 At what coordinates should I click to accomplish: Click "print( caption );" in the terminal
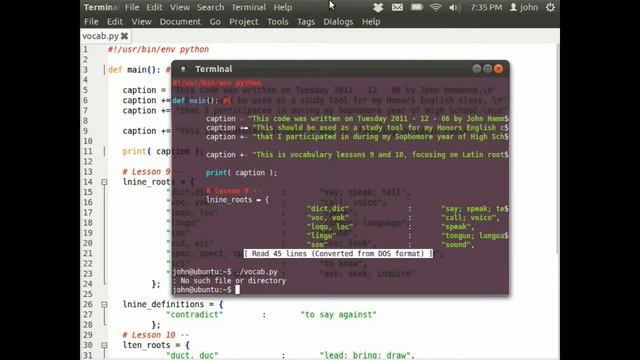(x=241, y=173)
